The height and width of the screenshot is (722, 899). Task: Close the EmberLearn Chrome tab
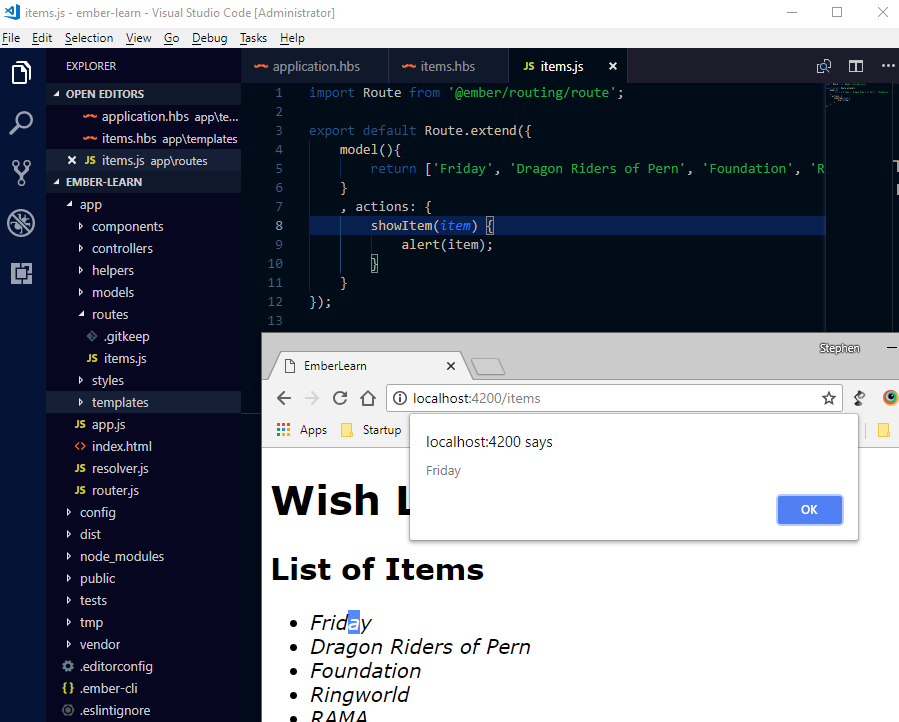(x=451, y=366)
